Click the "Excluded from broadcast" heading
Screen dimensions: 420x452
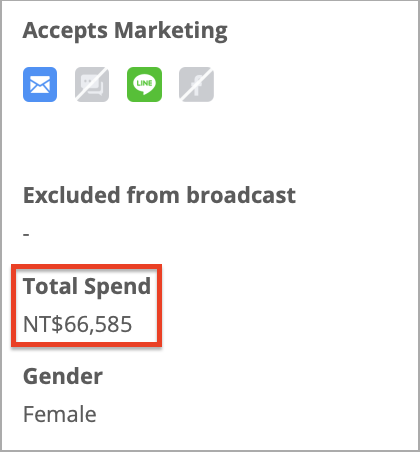[159, 195]
